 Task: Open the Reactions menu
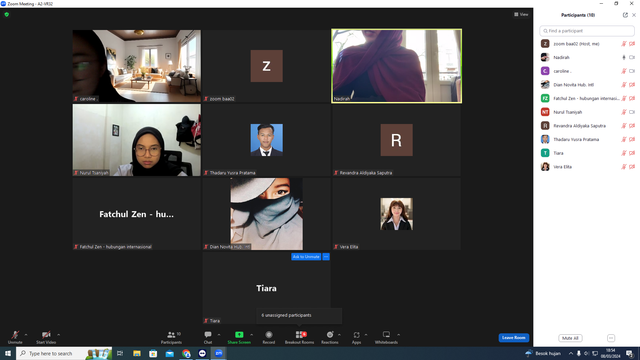pos(329,337)
